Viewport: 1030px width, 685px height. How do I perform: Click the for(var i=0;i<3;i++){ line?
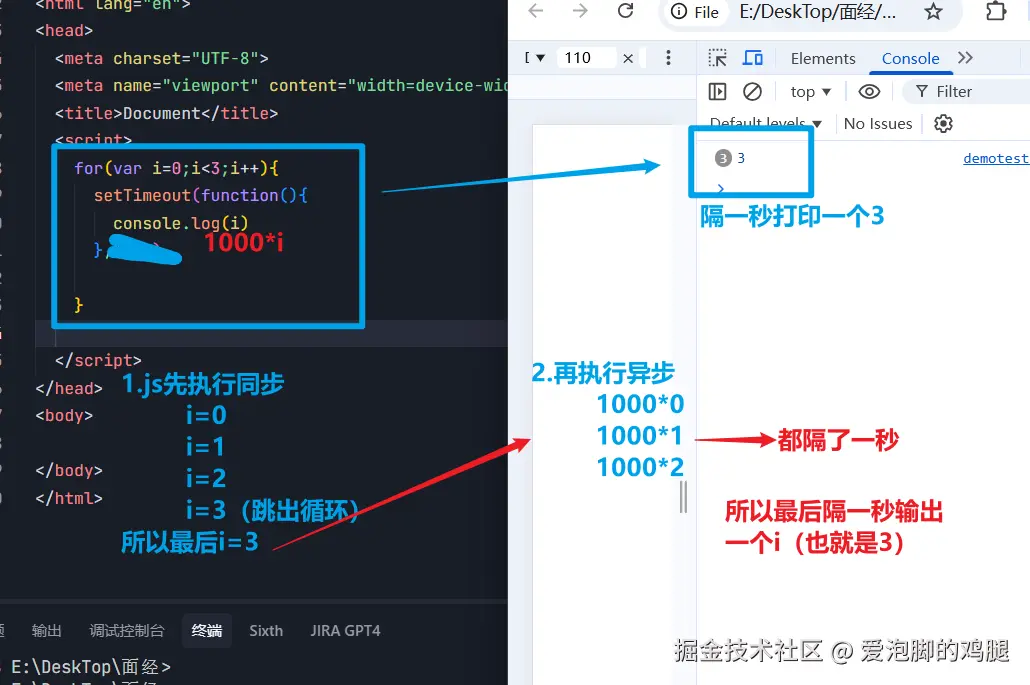coord(176,168)
